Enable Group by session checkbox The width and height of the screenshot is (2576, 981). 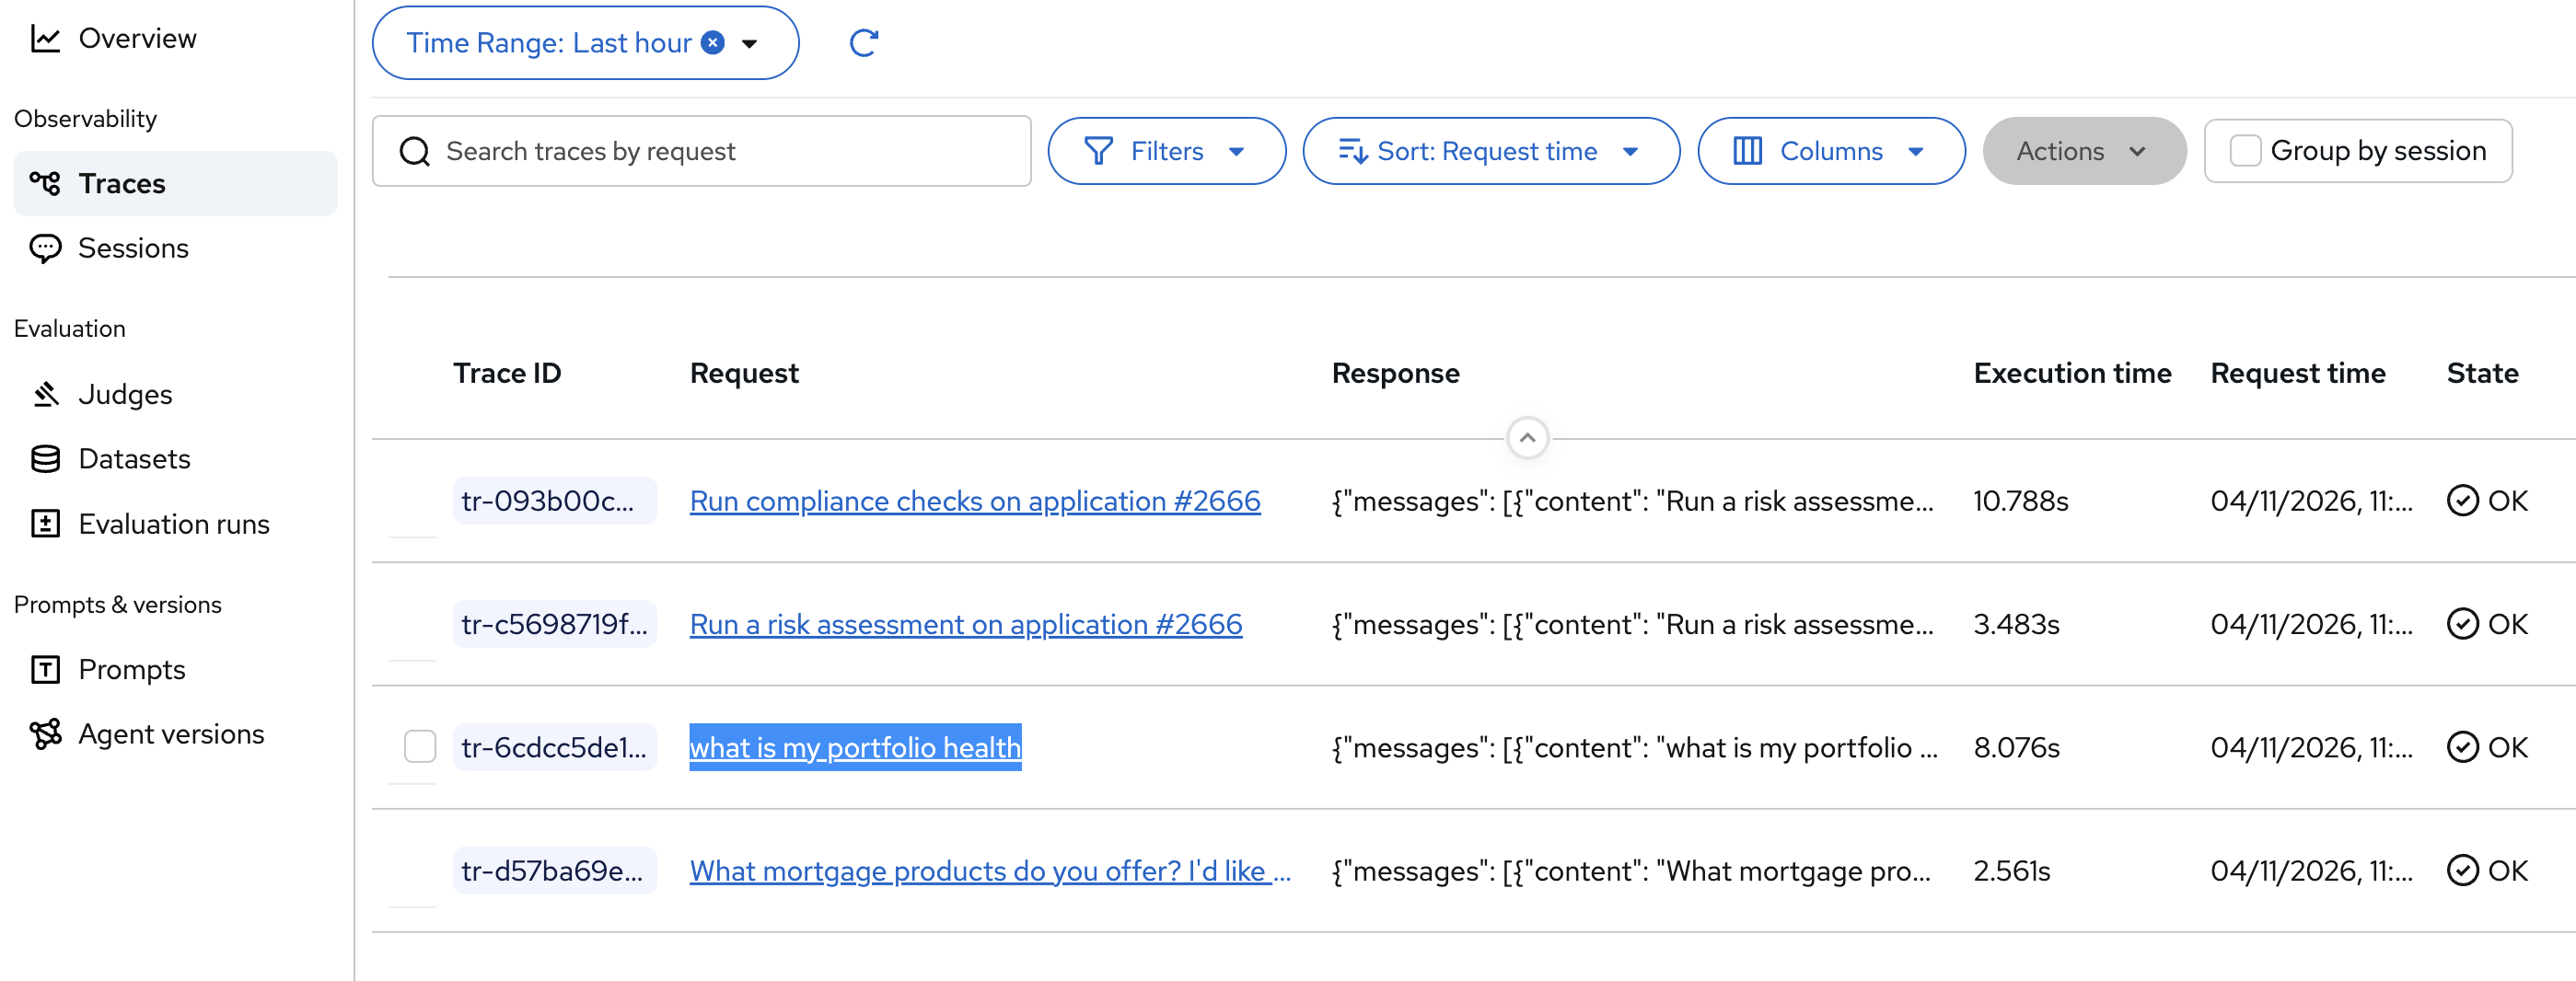click(2245, 151)
